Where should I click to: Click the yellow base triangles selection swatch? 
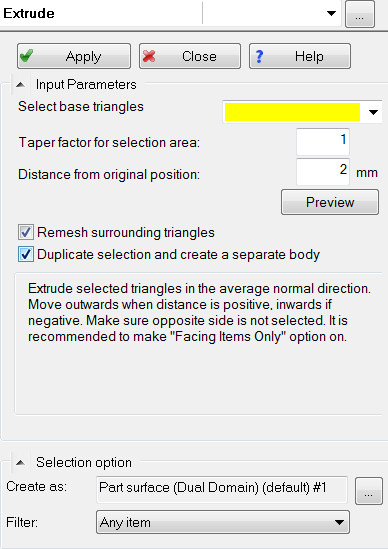(292, 112)
